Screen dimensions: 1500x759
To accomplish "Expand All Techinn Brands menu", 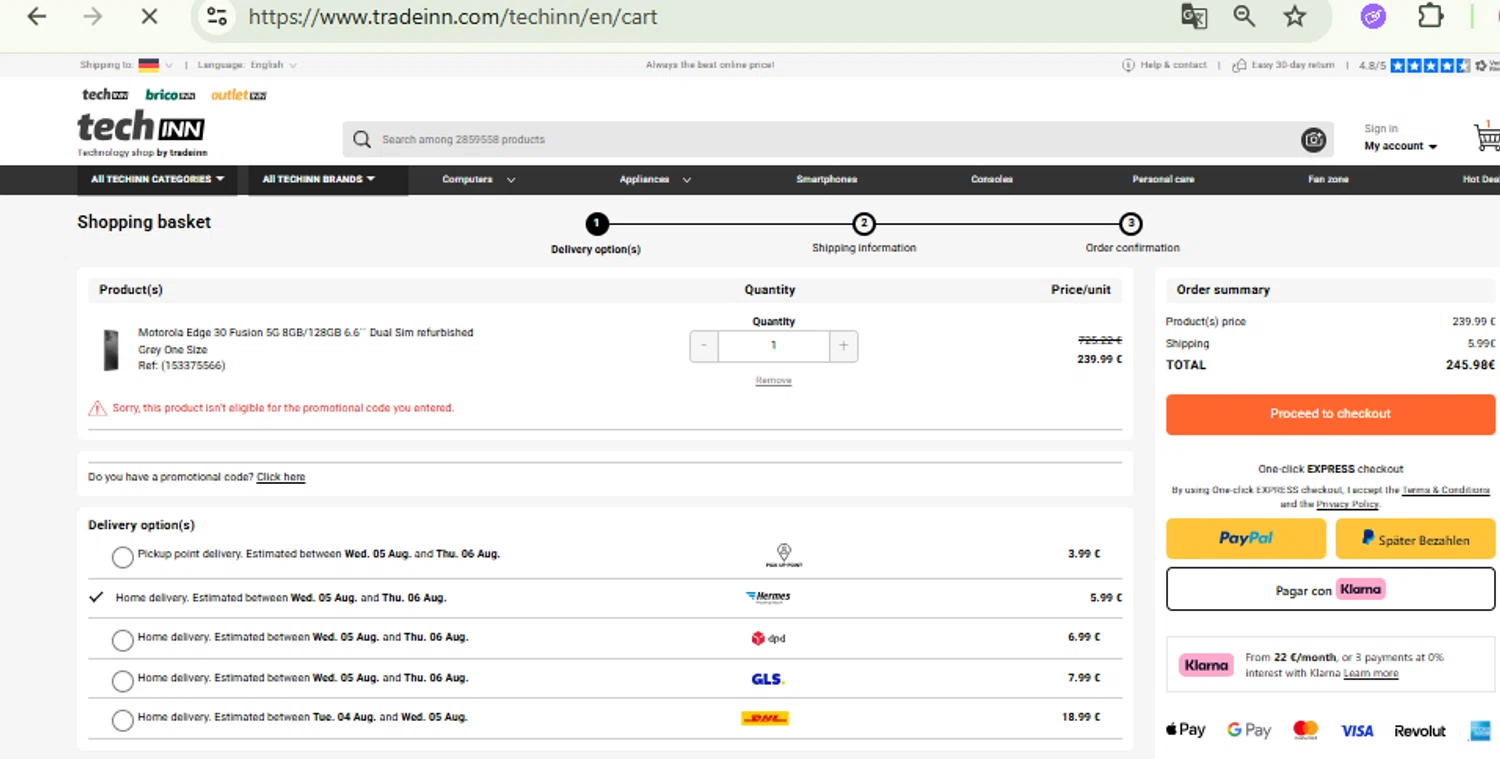I will [328, 180].
